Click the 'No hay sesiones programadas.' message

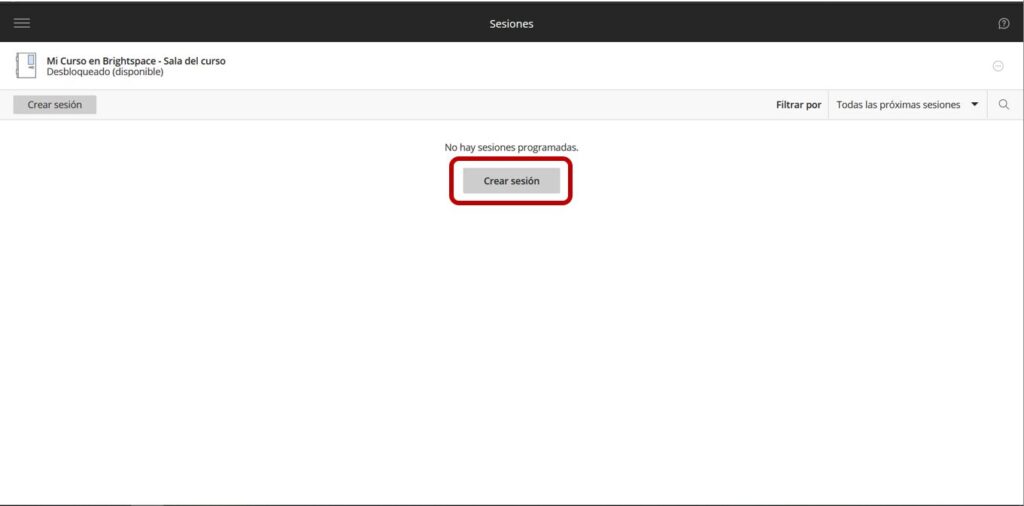point(511,147)
